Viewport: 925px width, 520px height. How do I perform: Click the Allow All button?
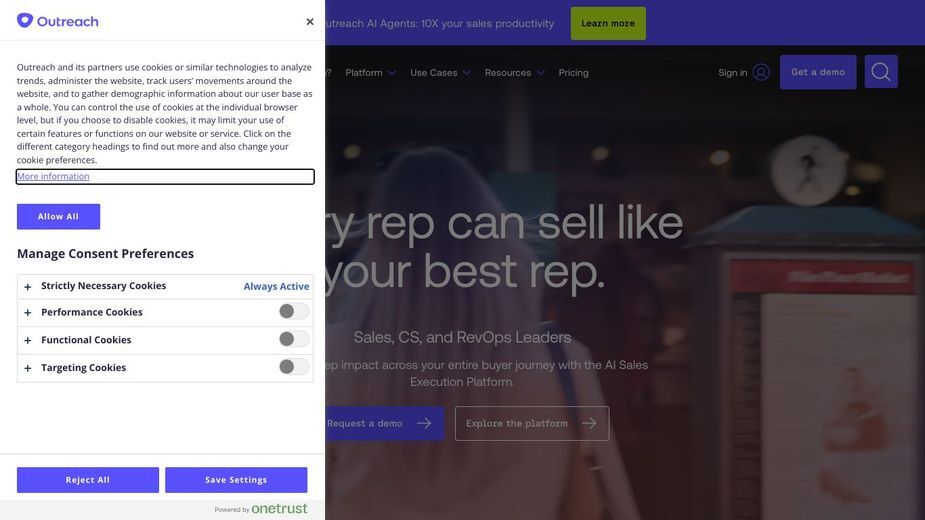click(58, 217)
